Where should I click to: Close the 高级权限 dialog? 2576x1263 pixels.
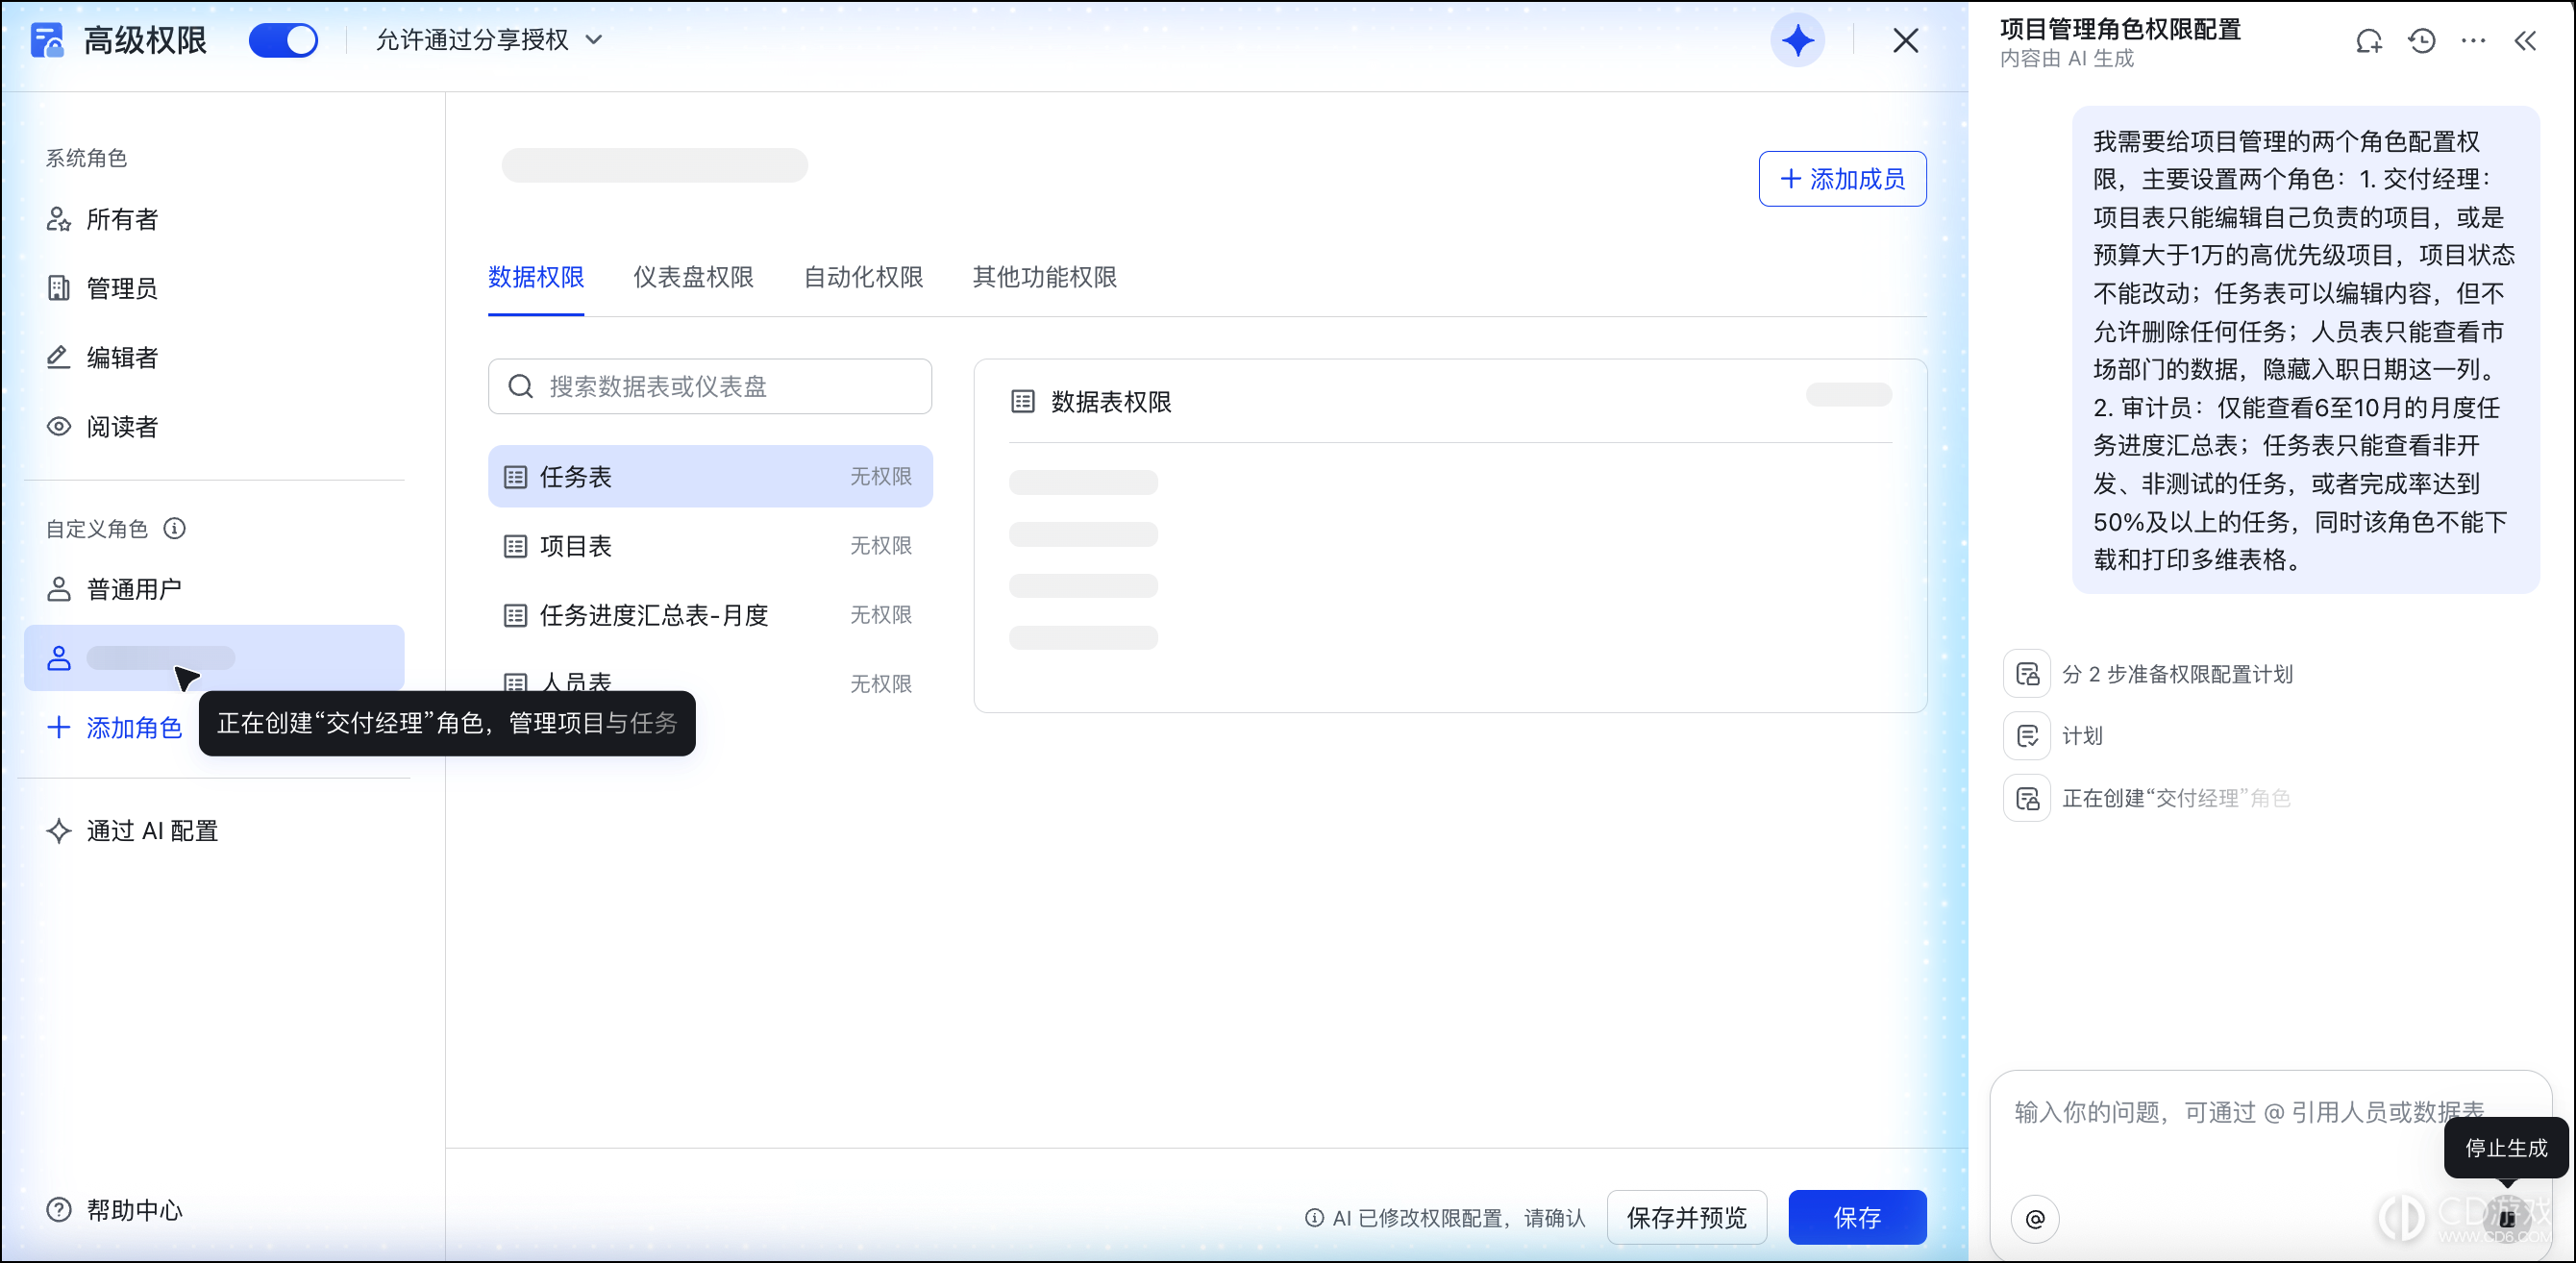click(1905, 41)
